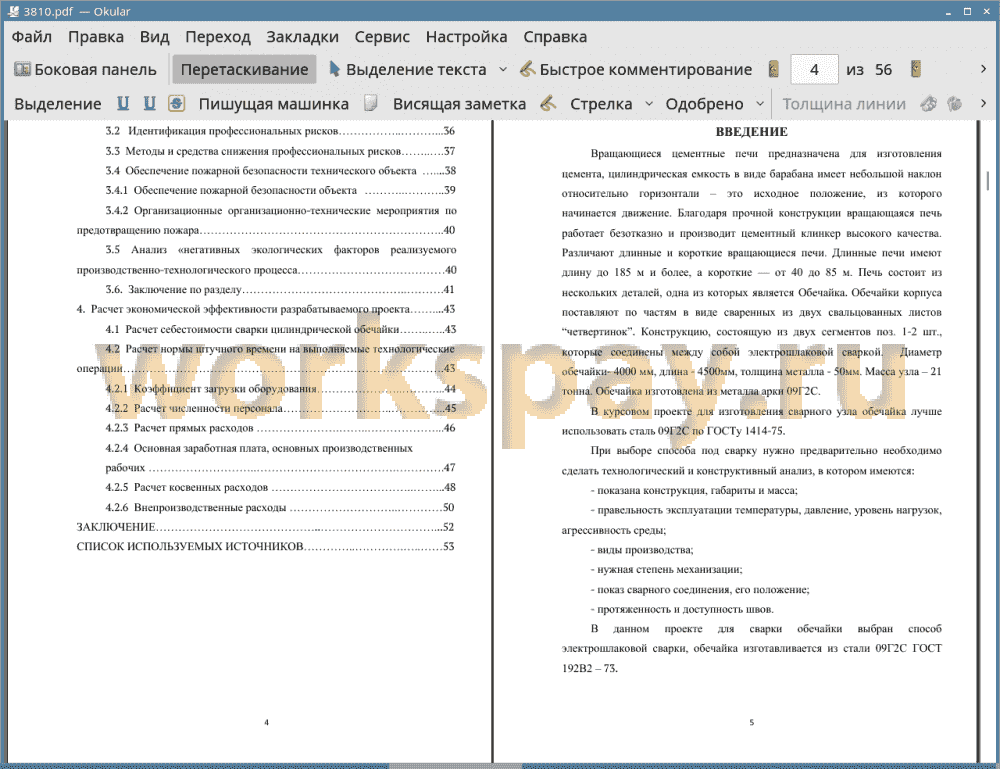
Task: Click the freehand line pencil icon
Action: point(548,104)
